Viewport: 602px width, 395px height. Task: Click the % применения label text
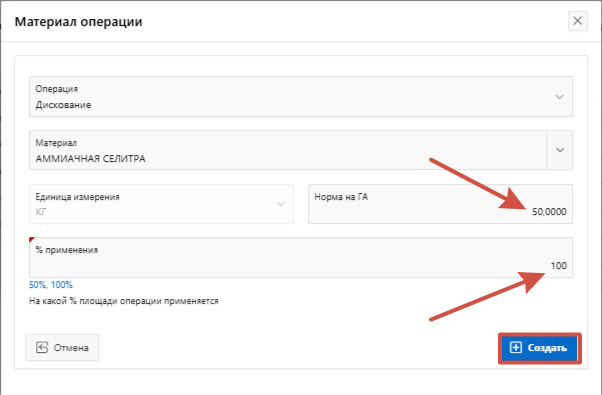coord(67,250)
